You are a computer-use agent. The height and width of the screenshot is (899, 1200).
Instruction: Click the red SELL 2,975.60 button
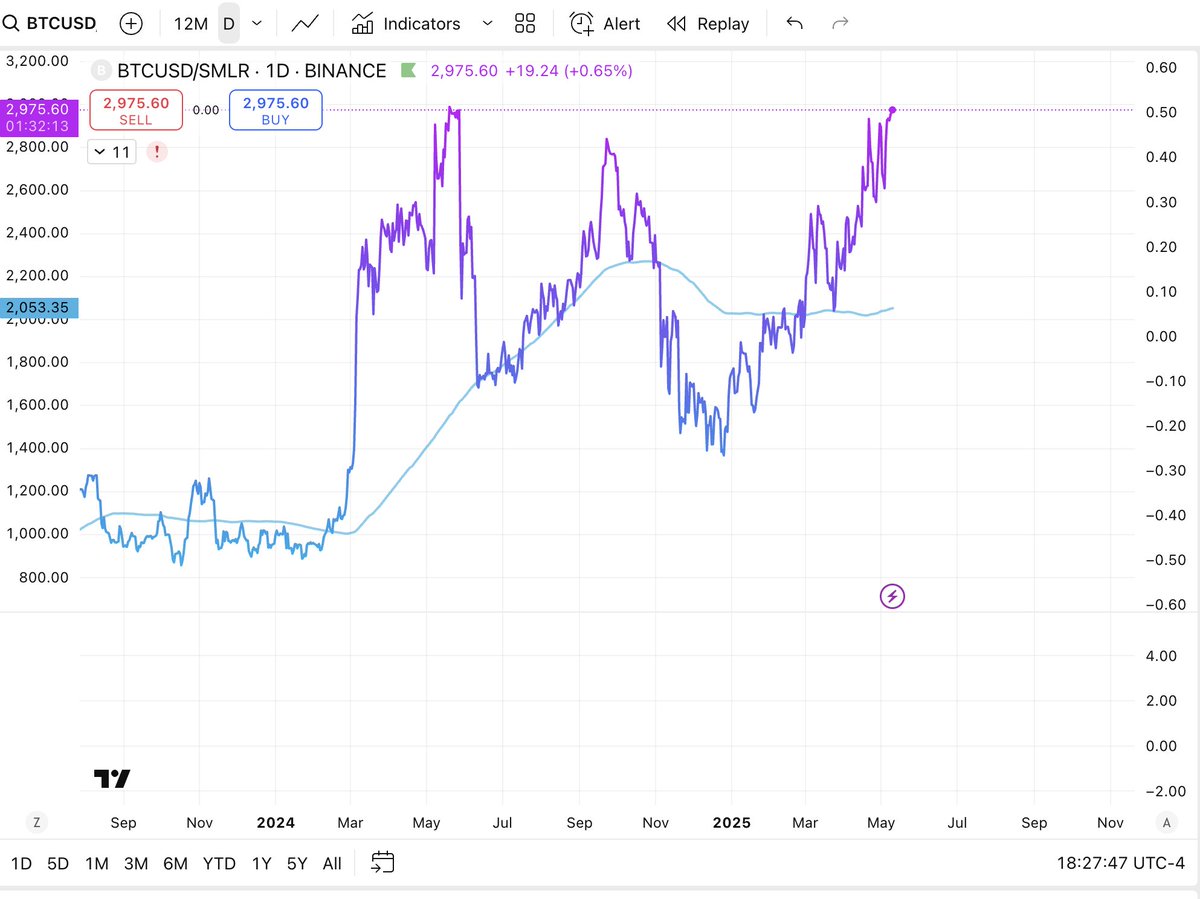coord(136,110)
